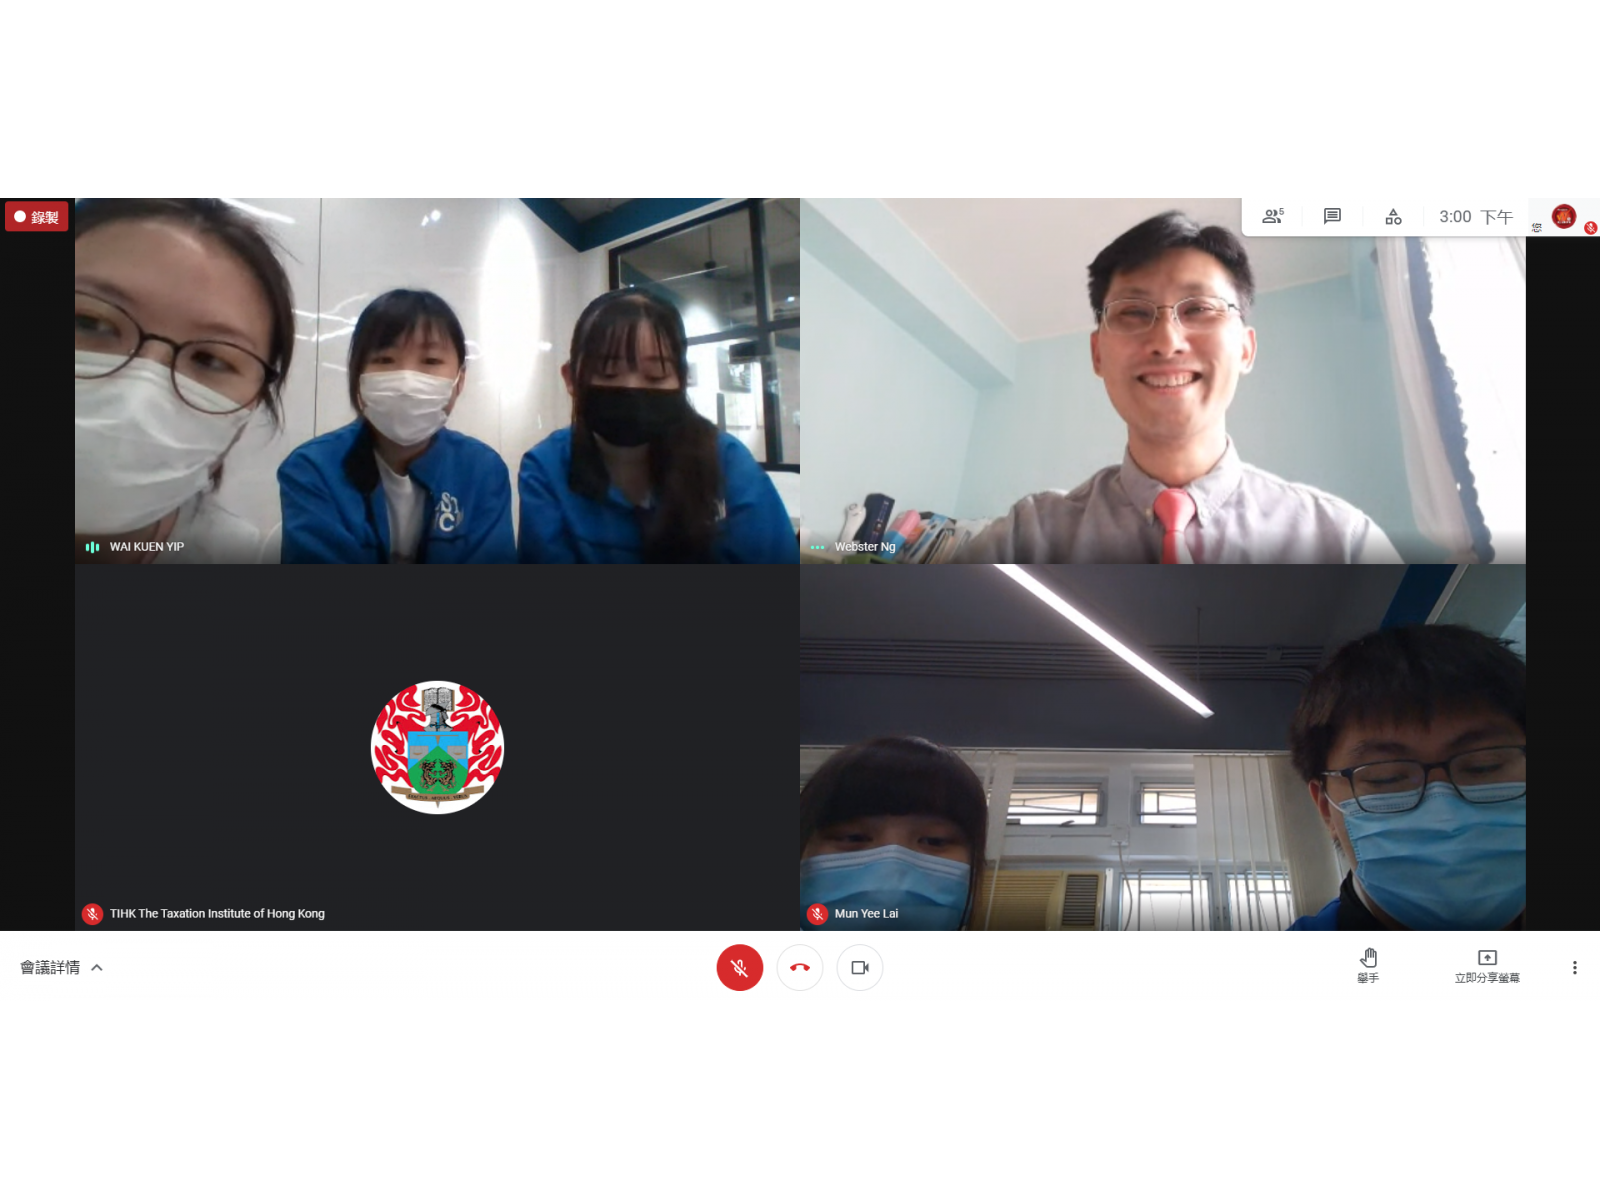Click the 會議詳情 meeting details label
This screenshot has width=1600, height=1200.
[x=50, y=968]
